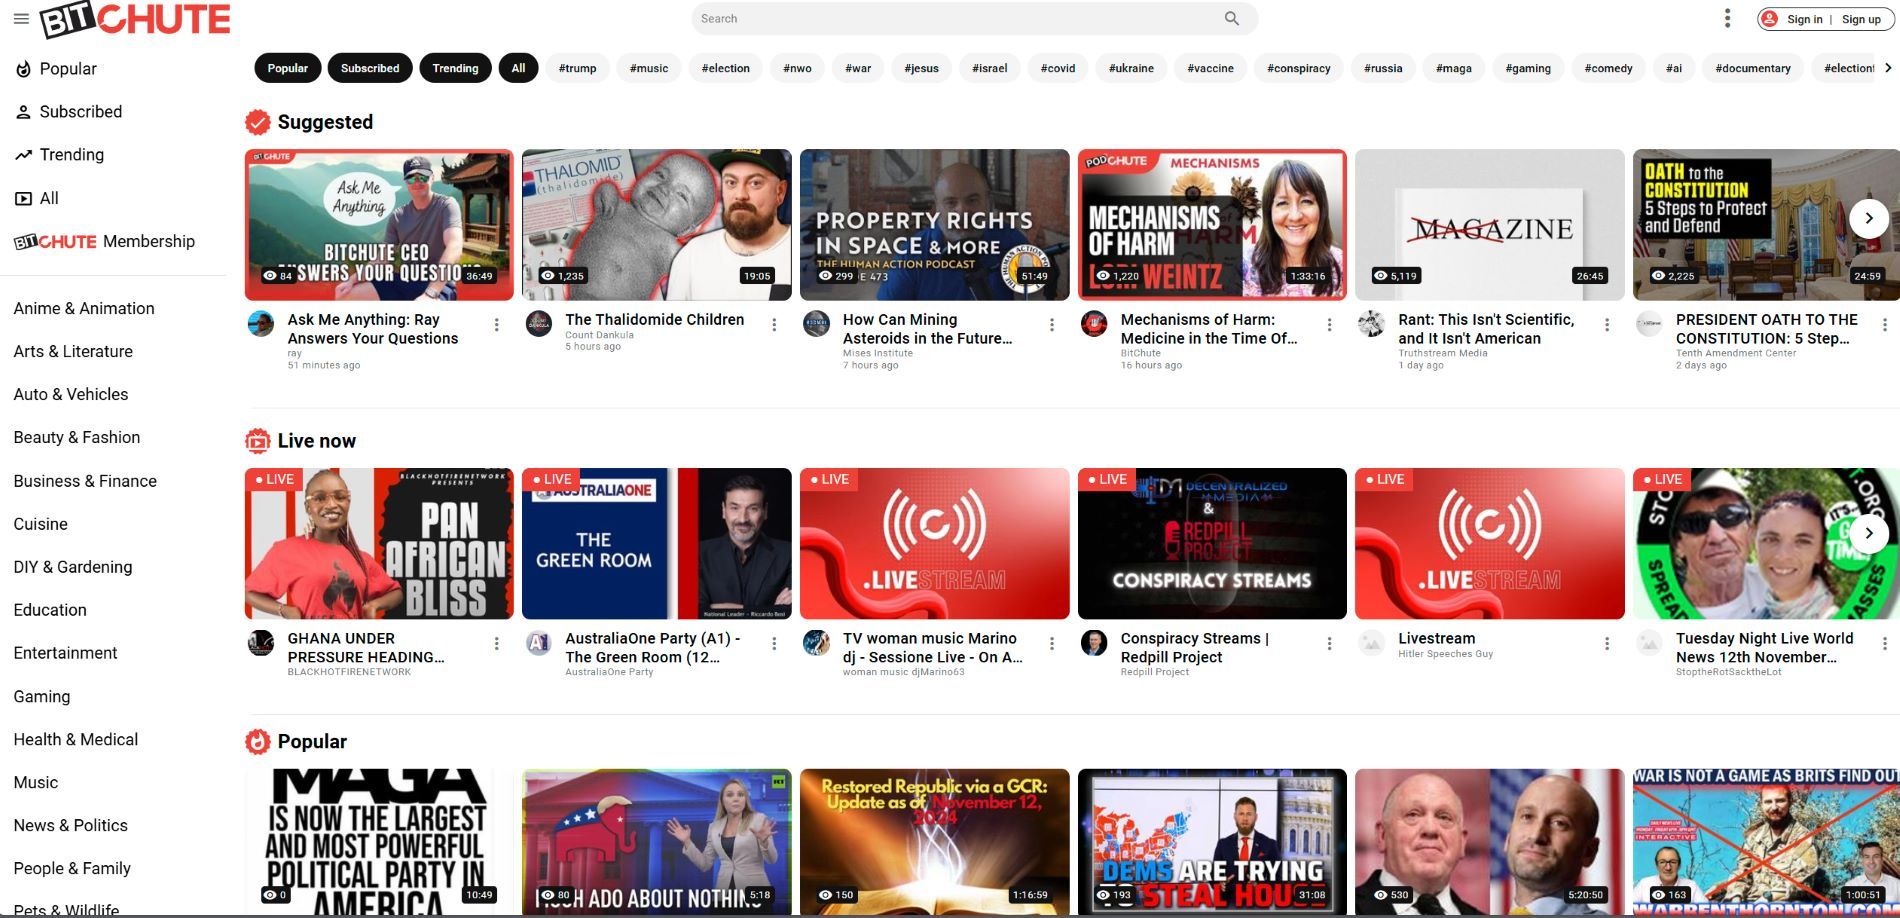Screen dimensions: 1900x918
Task: Select the Subscribed filter chip
Action: tap(370, 68)
